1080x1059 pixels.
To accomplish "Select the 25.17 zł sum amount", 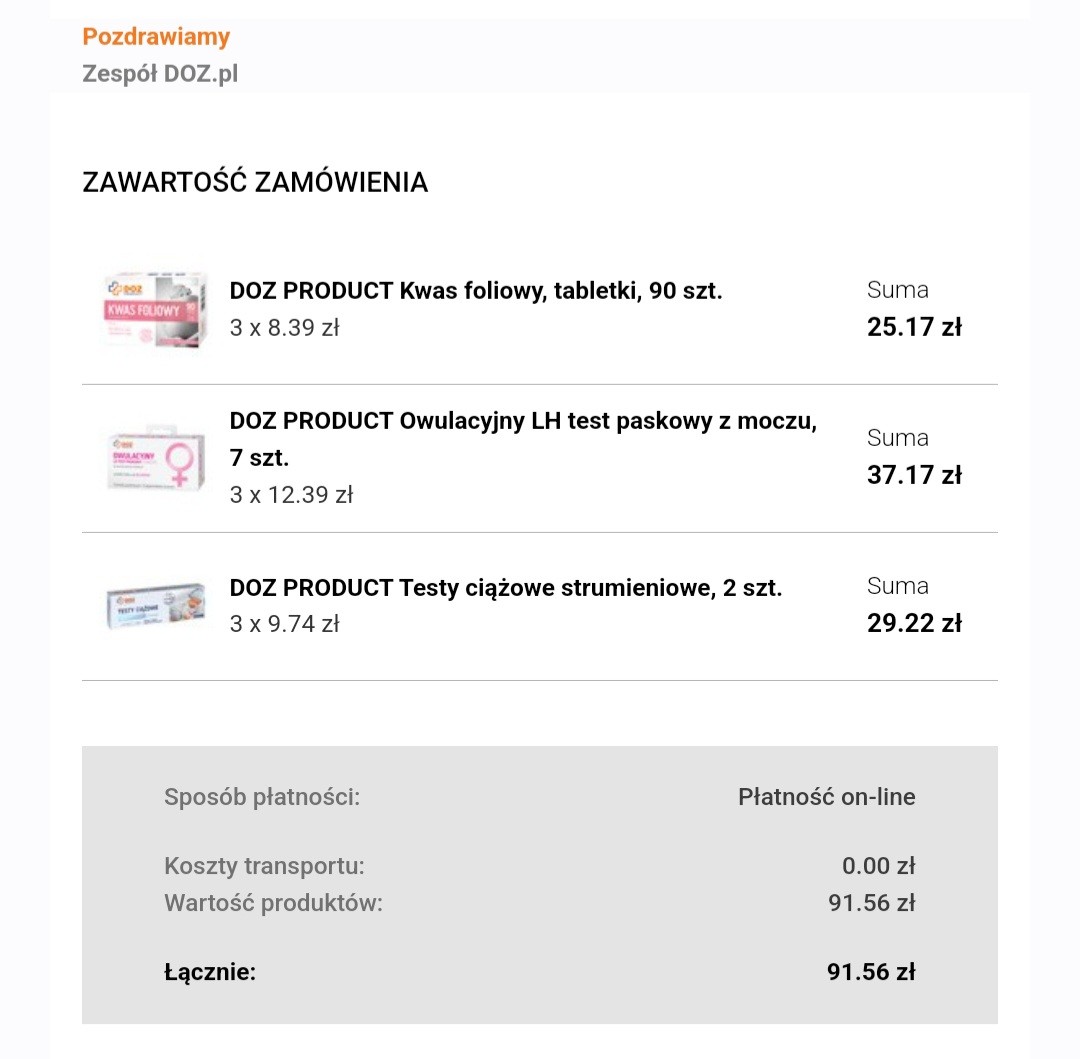I will pos(914,328).
